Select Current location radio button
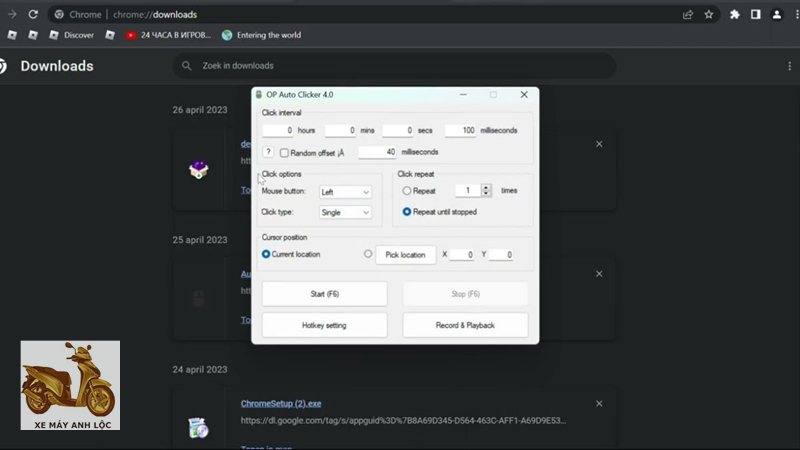This screenshot has width=800, height=450. click(266, 254)
